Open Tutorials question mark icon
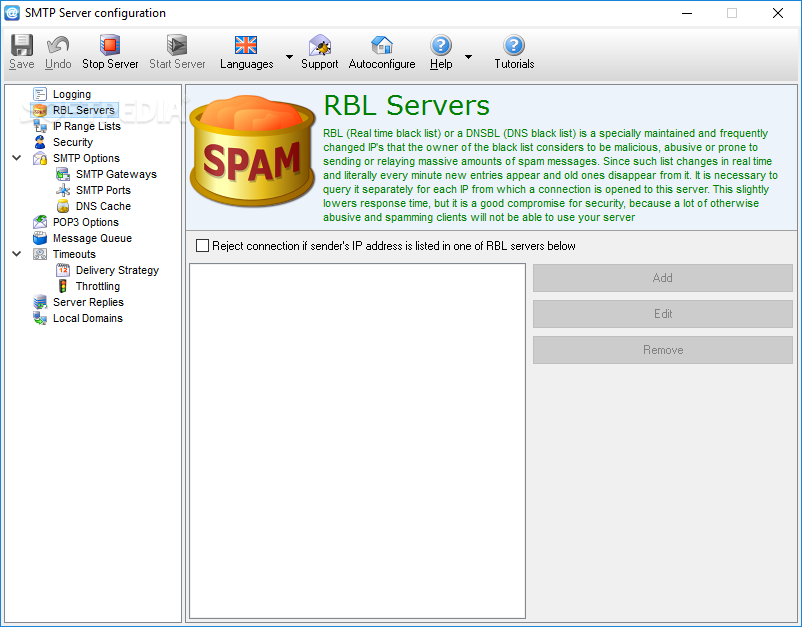The image size is (802, 627). click(x=514, y=45)
